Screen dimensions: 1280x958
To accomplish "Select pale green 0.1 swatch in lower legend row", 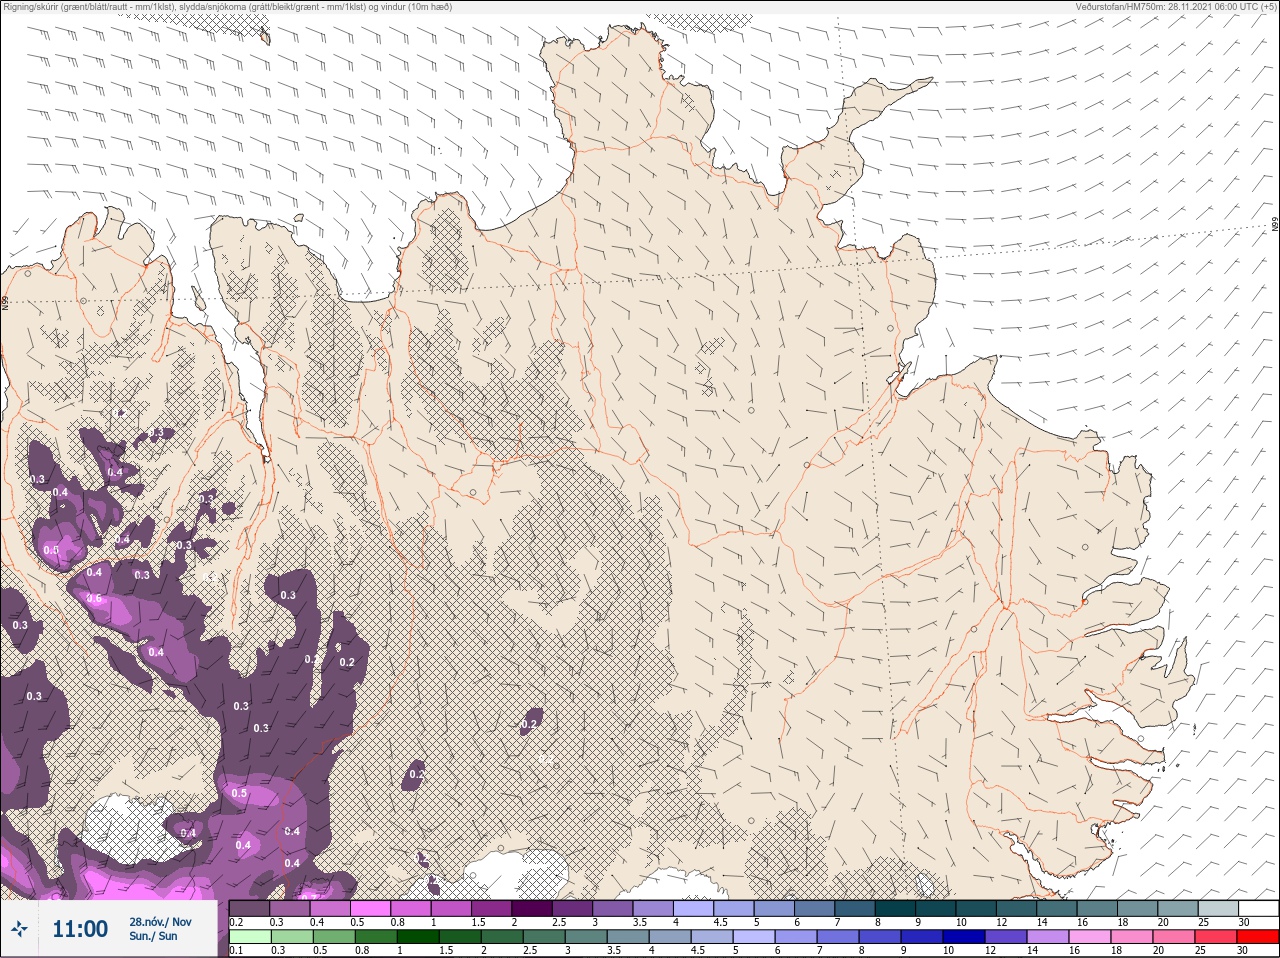I will coord(250,936).
